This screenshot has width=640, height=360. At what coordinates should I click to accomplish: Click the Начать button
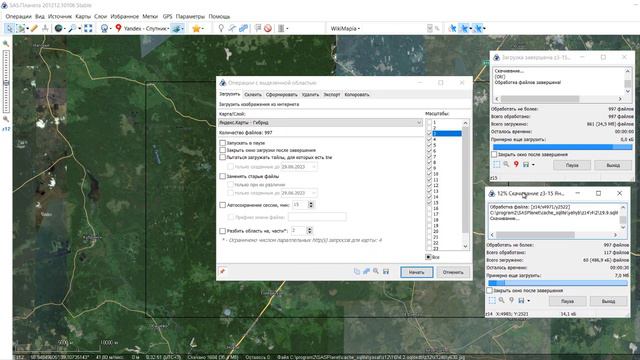[416, 272]
